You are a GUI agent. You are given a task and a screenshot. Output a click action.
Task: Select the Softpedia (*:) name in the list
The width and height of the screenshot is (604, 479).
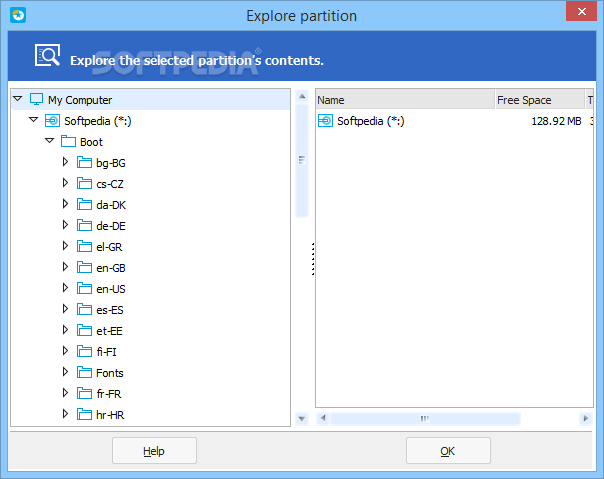(371, 121)
